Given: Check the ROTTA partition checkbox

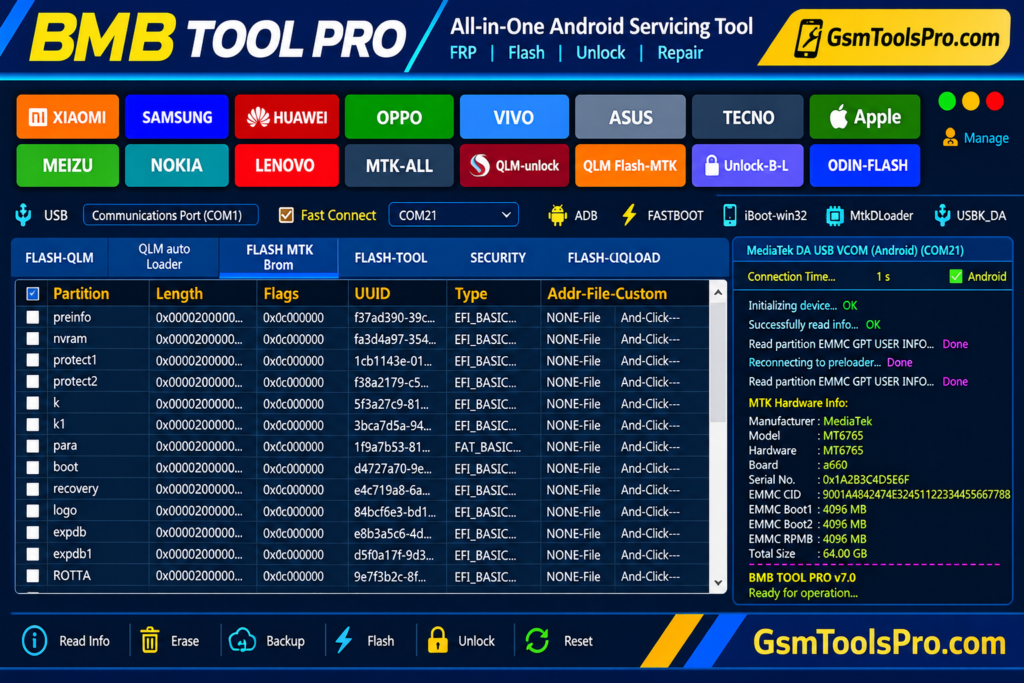Looking at the screenshot, I should tap(33, 576).
